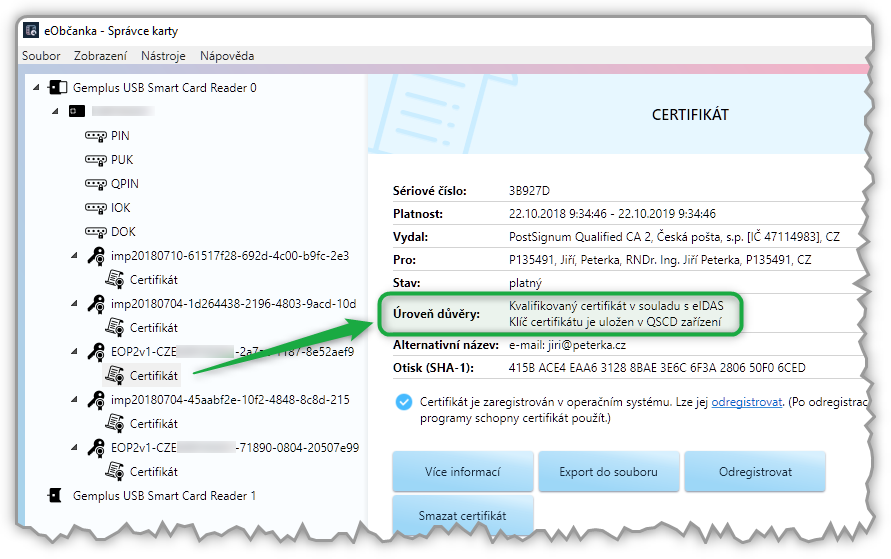The width and height of the screenshot is (891, 559).
Task: Click certificate icon under imp20180704-45aabf2e
Action: [115, 424]
